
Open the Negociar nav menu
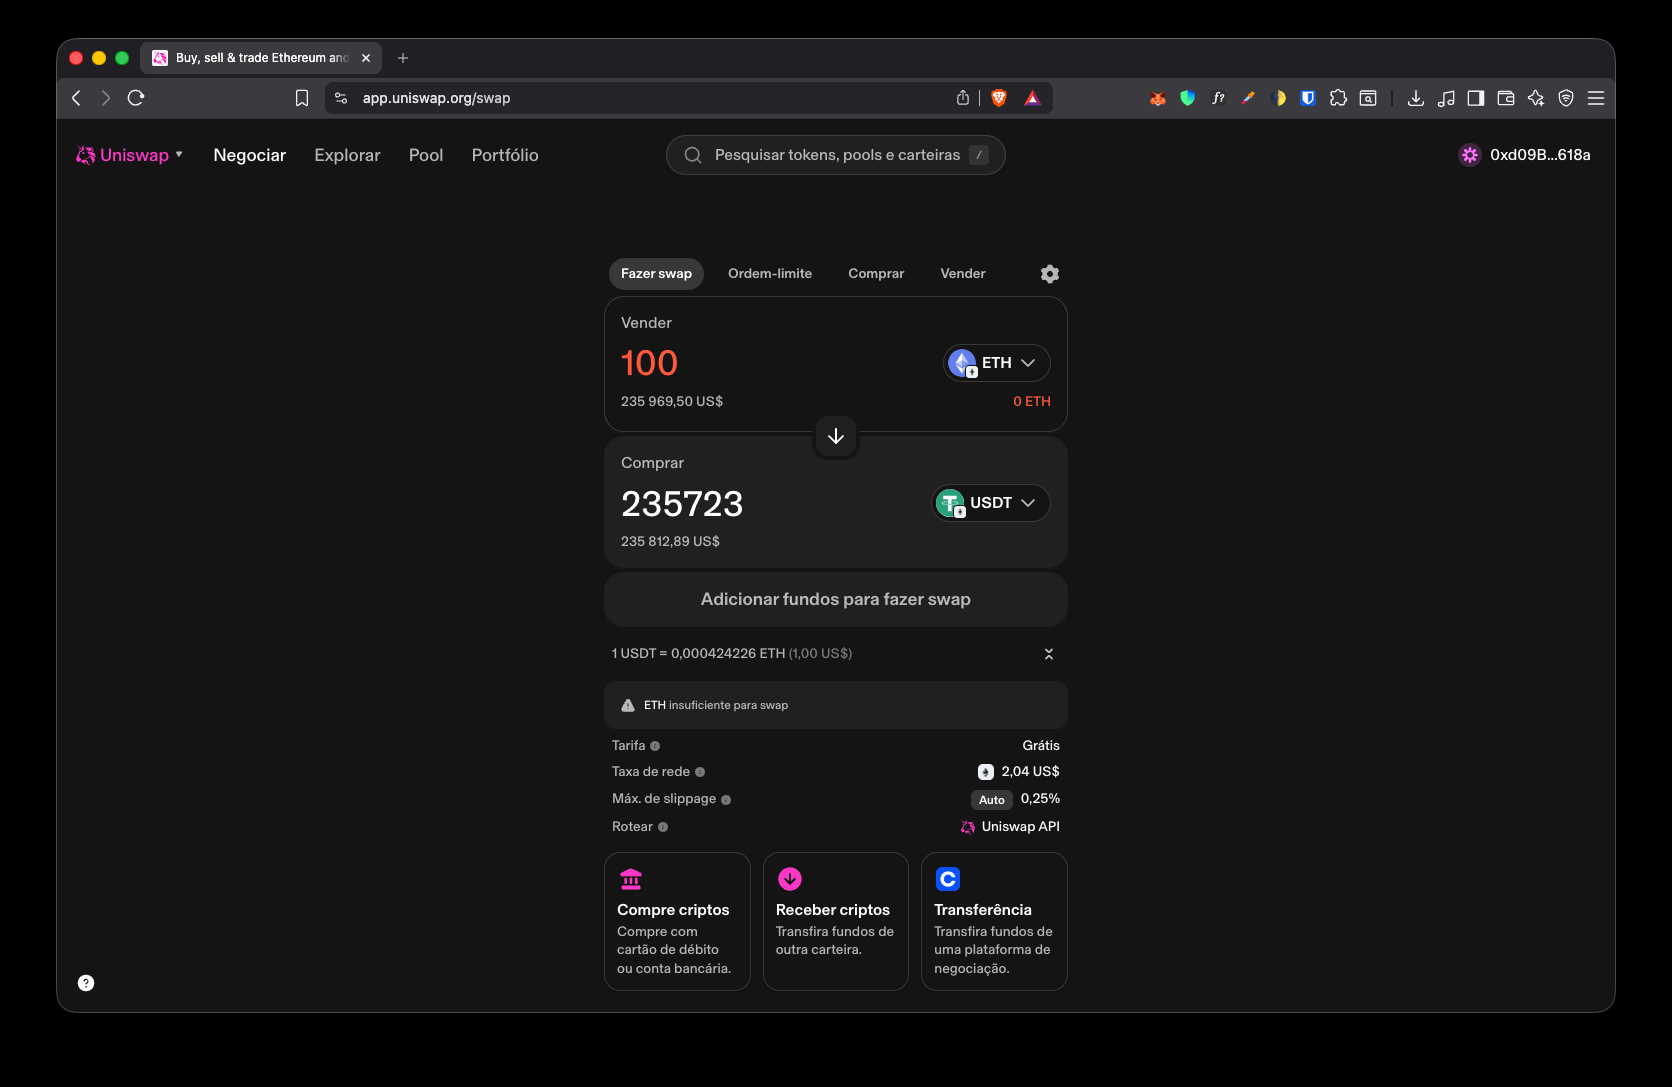[250, 155]
